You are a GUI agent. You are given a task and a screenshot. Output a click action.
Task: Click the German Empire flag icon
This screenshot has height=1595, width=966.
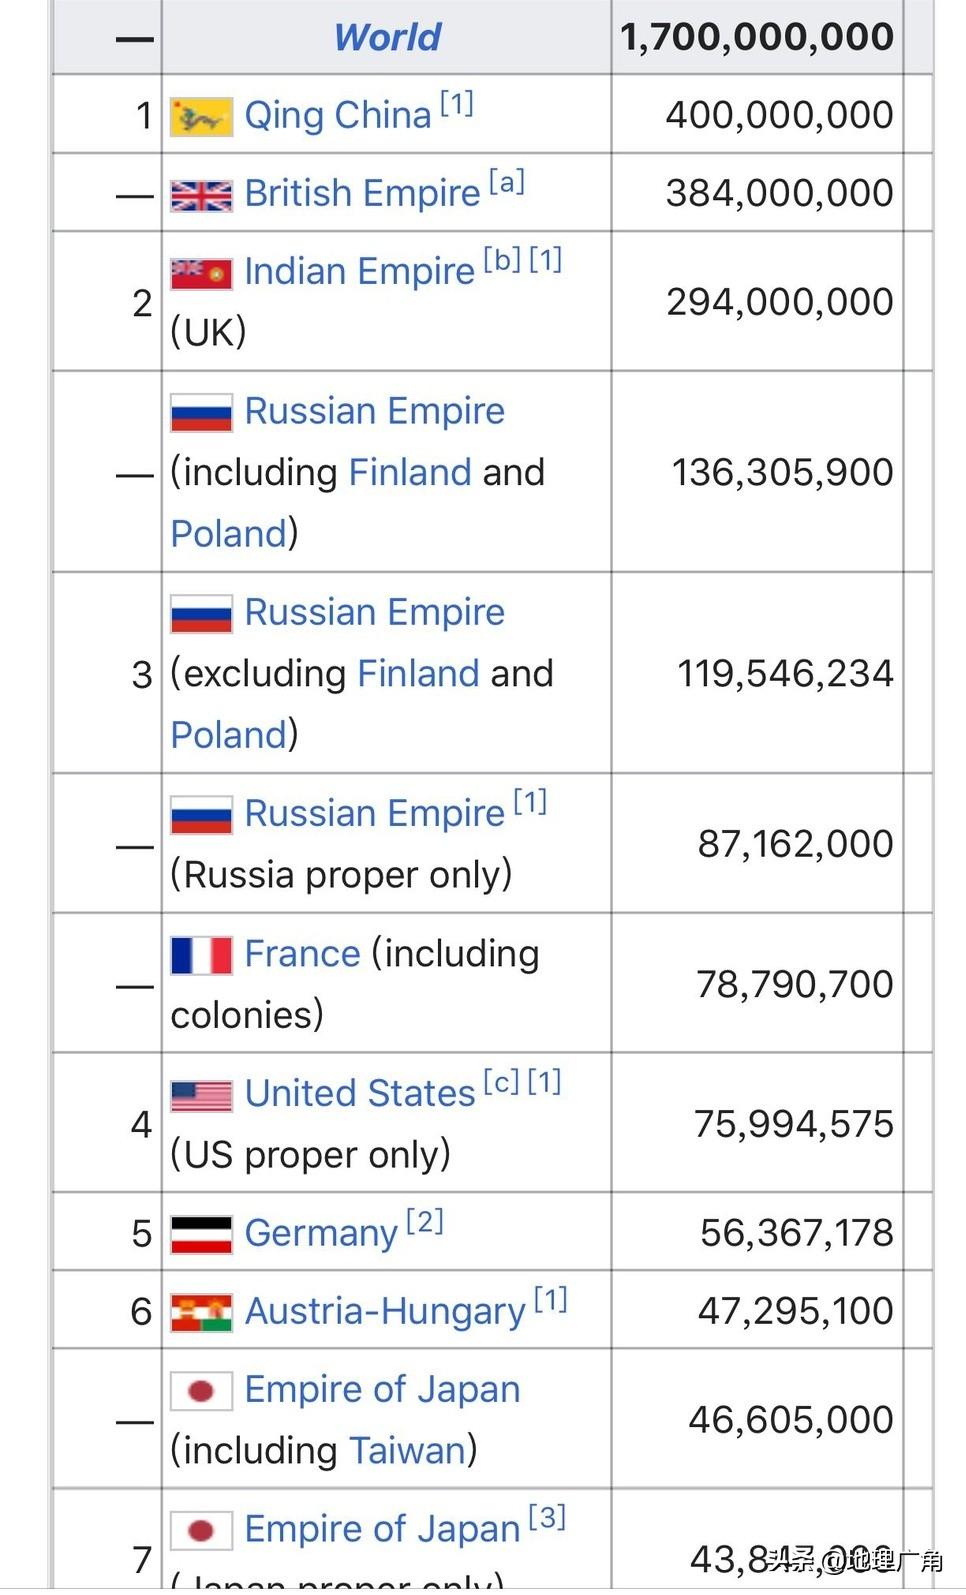pos(201,1234)
